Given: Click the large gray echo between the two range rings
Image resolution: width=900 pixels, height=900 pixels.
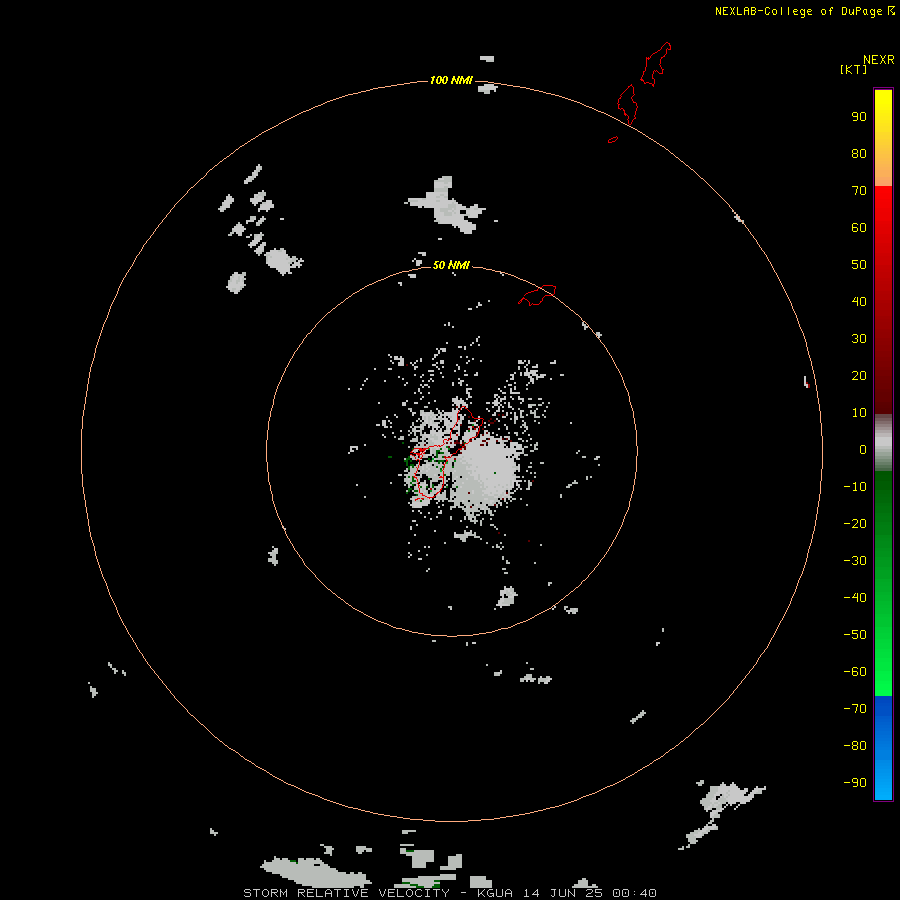Looking at the screenshot, I should [446, 205].
